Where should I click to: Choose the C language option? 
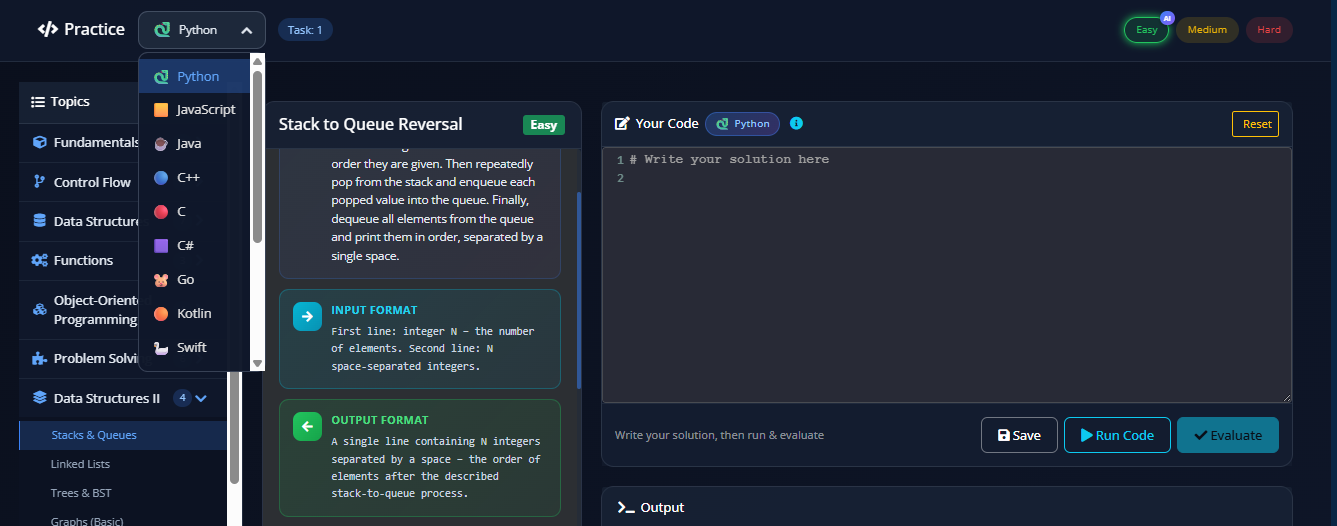click(x=195, y=212)
